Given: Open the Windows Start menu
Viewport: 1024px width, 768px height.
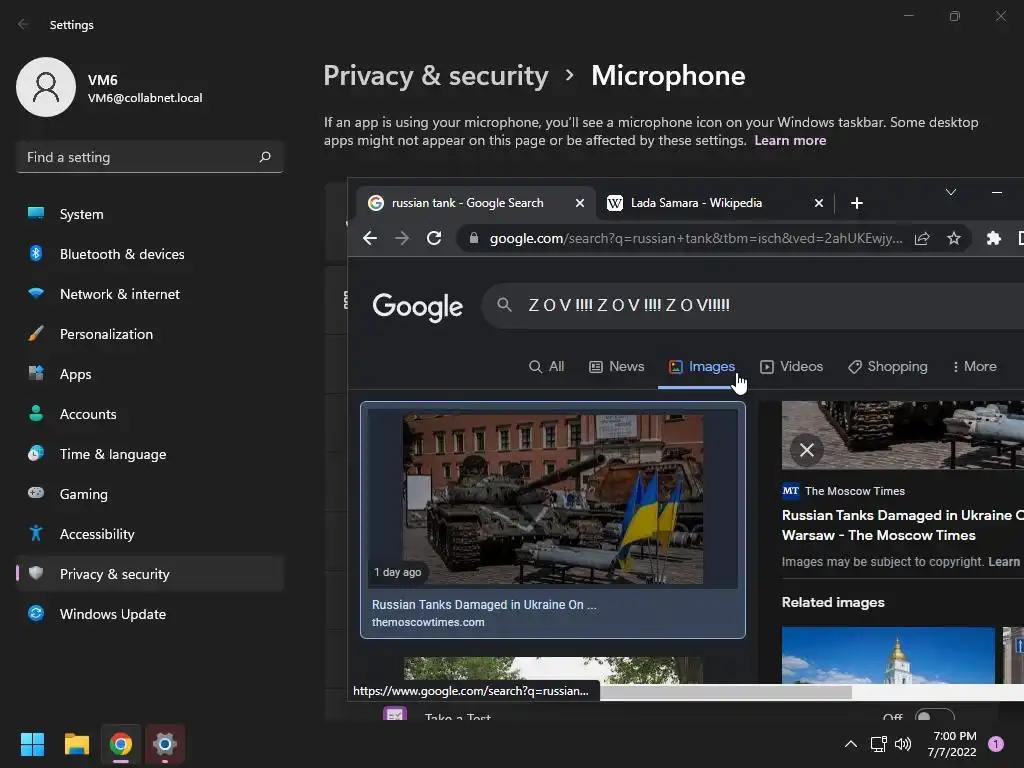Looking at the screenshot, I should 32,744.
